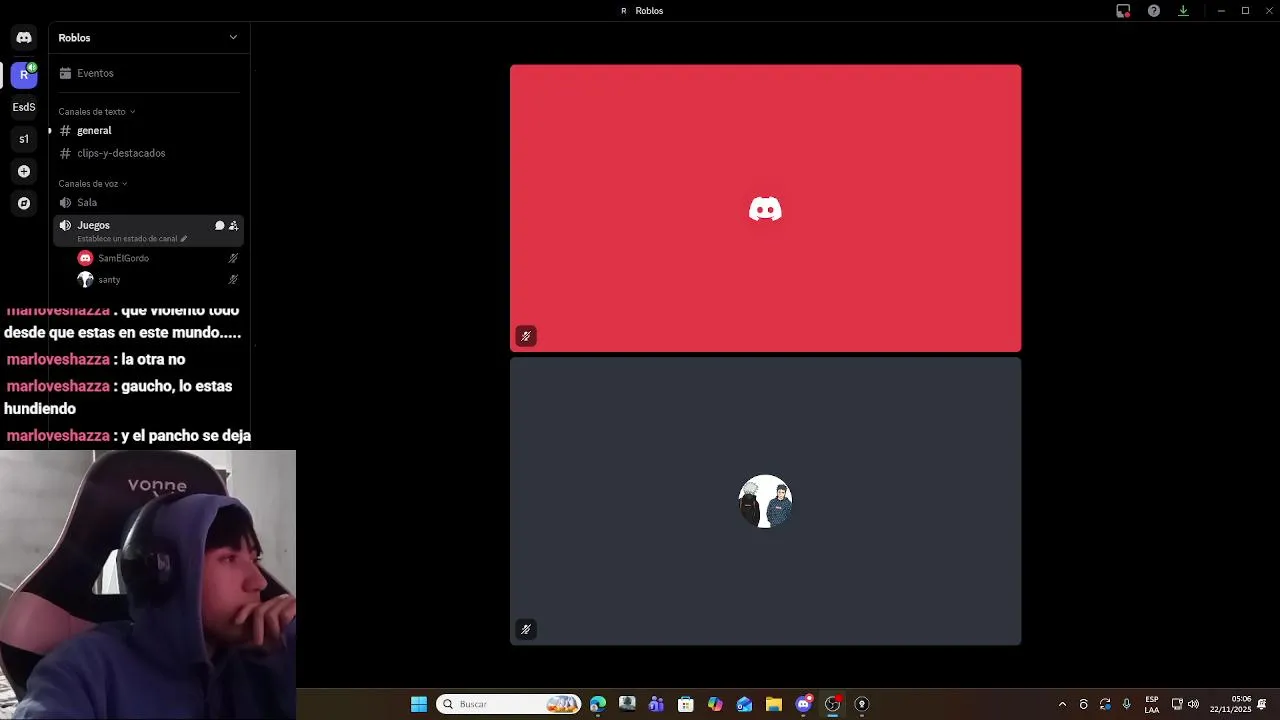
Task: Click the microphone icon in system tray
Action: 1127,704
